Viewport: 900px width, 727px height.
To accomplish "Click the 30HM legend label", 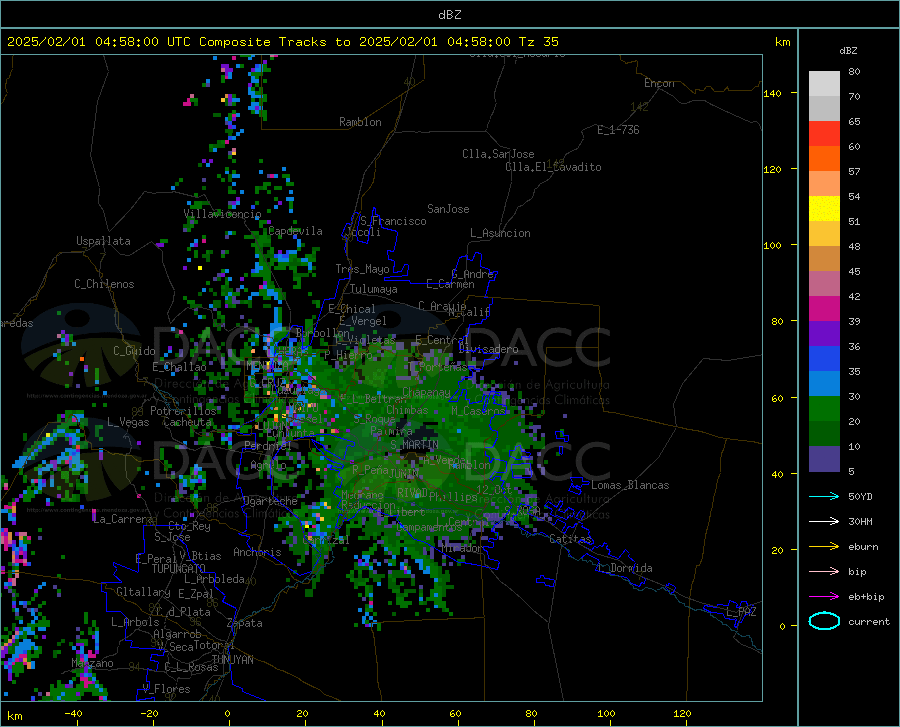I will coord(860,522).
